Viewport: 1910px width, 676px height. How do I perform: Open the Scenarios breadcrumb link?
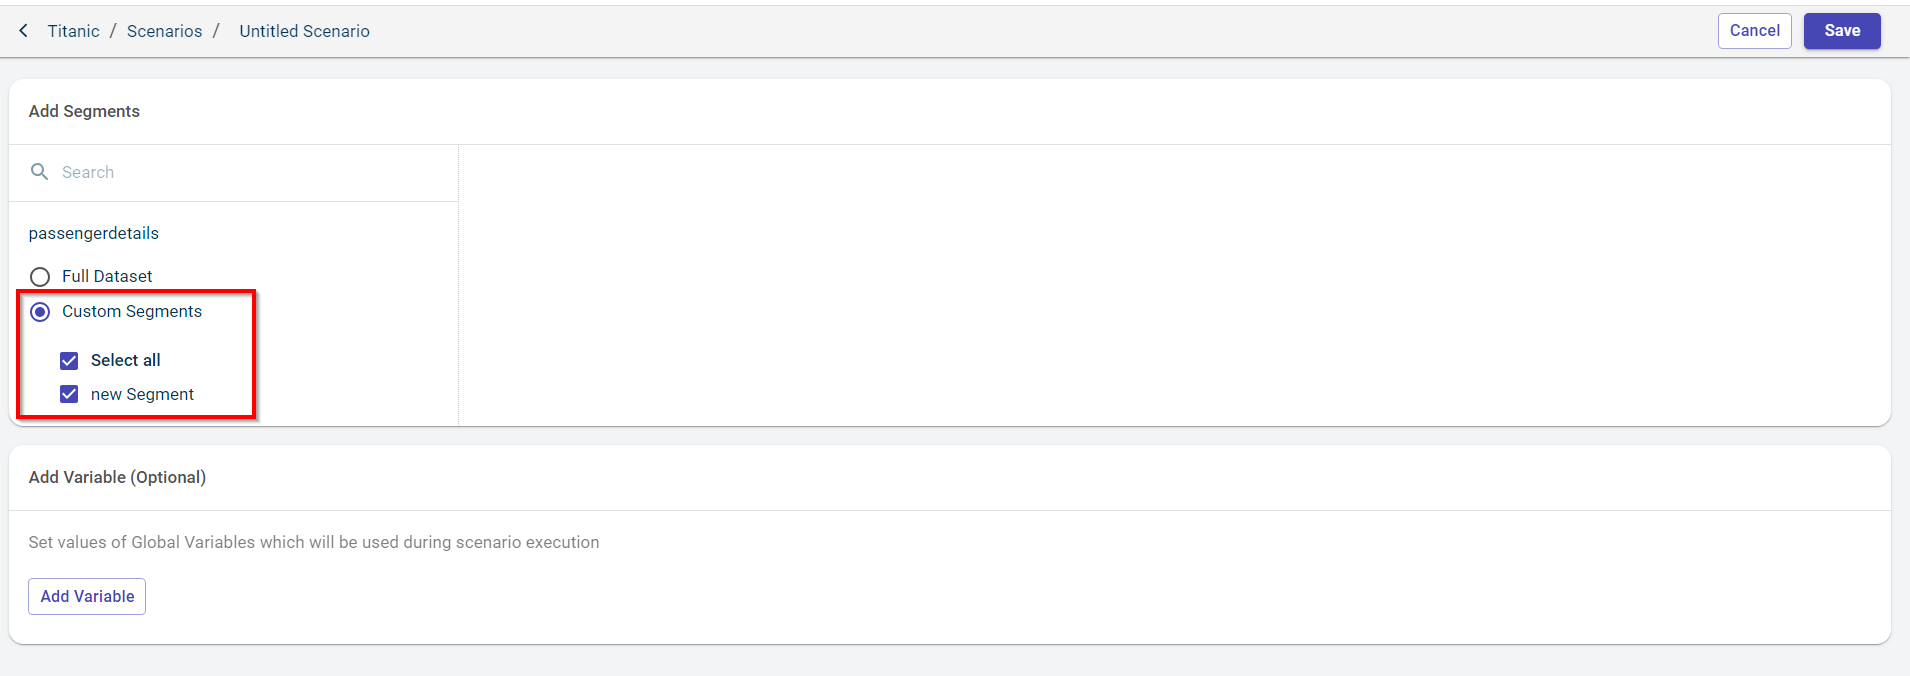point(164,31)
